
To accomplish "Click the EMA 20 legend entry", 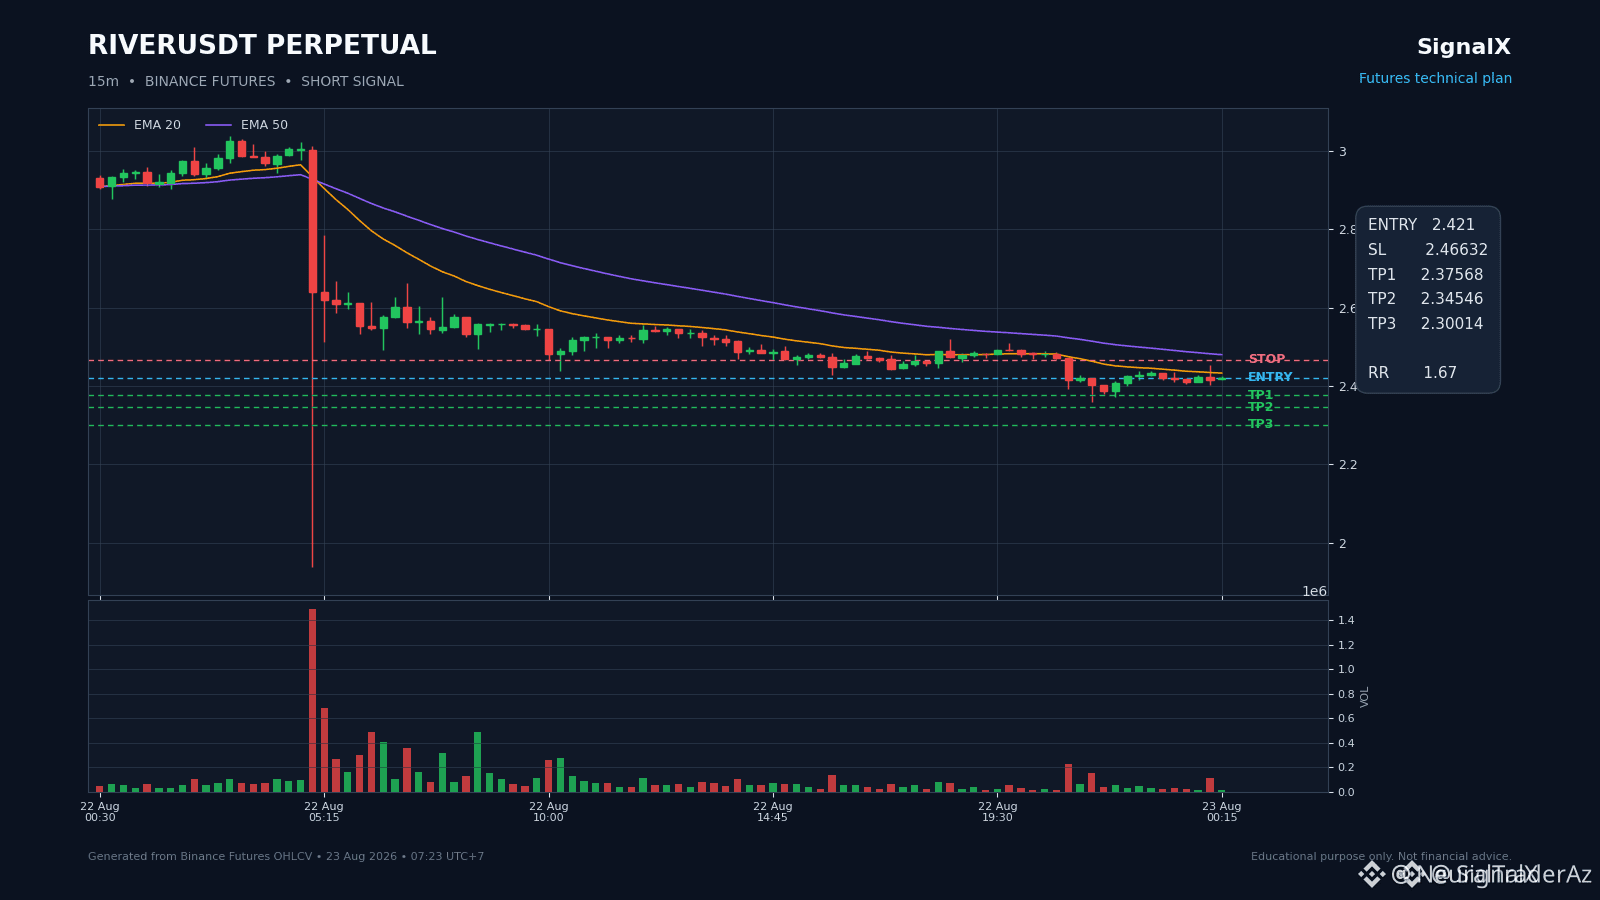I will [x=140, y=125].
